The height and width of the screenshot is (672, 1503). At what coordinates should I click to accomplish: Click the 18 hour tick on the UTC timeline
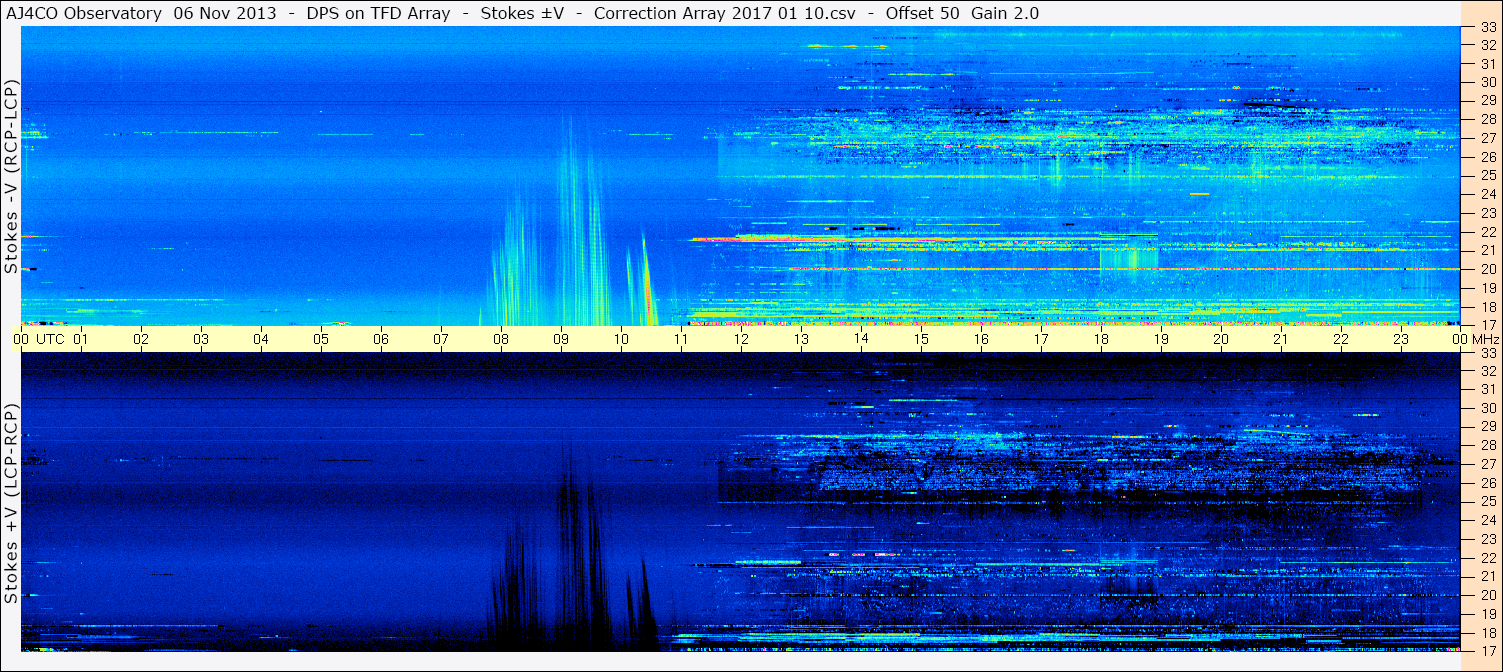click(x=1100, y=339)
